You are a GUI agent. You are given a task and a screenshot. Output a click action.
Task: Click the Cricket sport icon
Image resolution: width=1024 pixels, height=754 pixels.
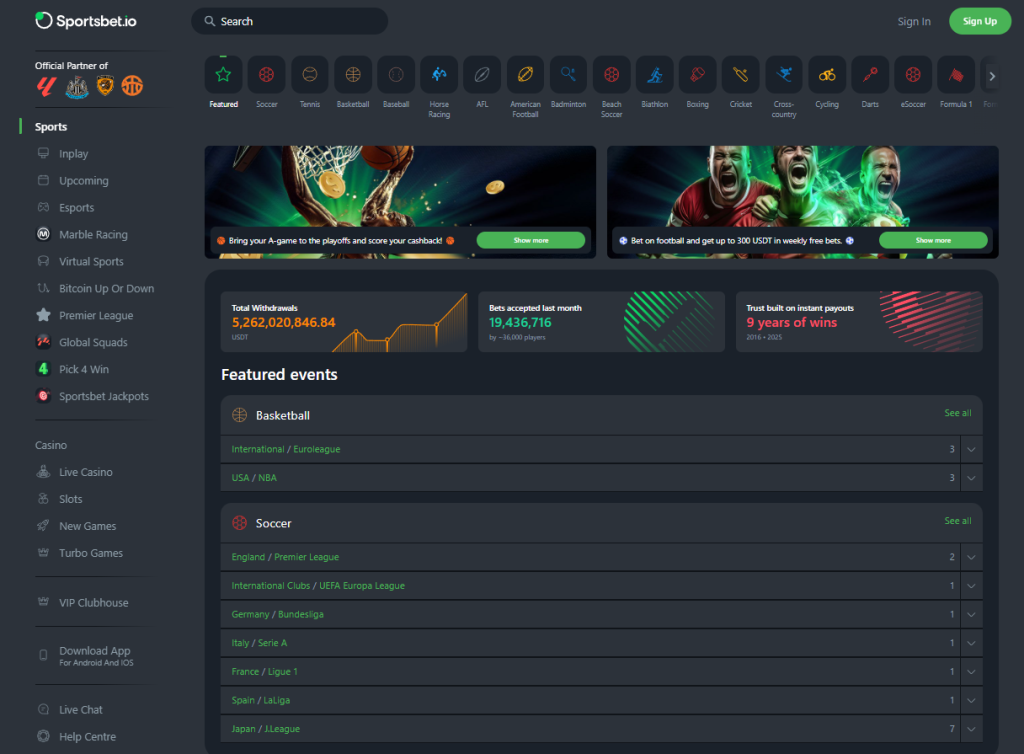[x=741, y=75]
